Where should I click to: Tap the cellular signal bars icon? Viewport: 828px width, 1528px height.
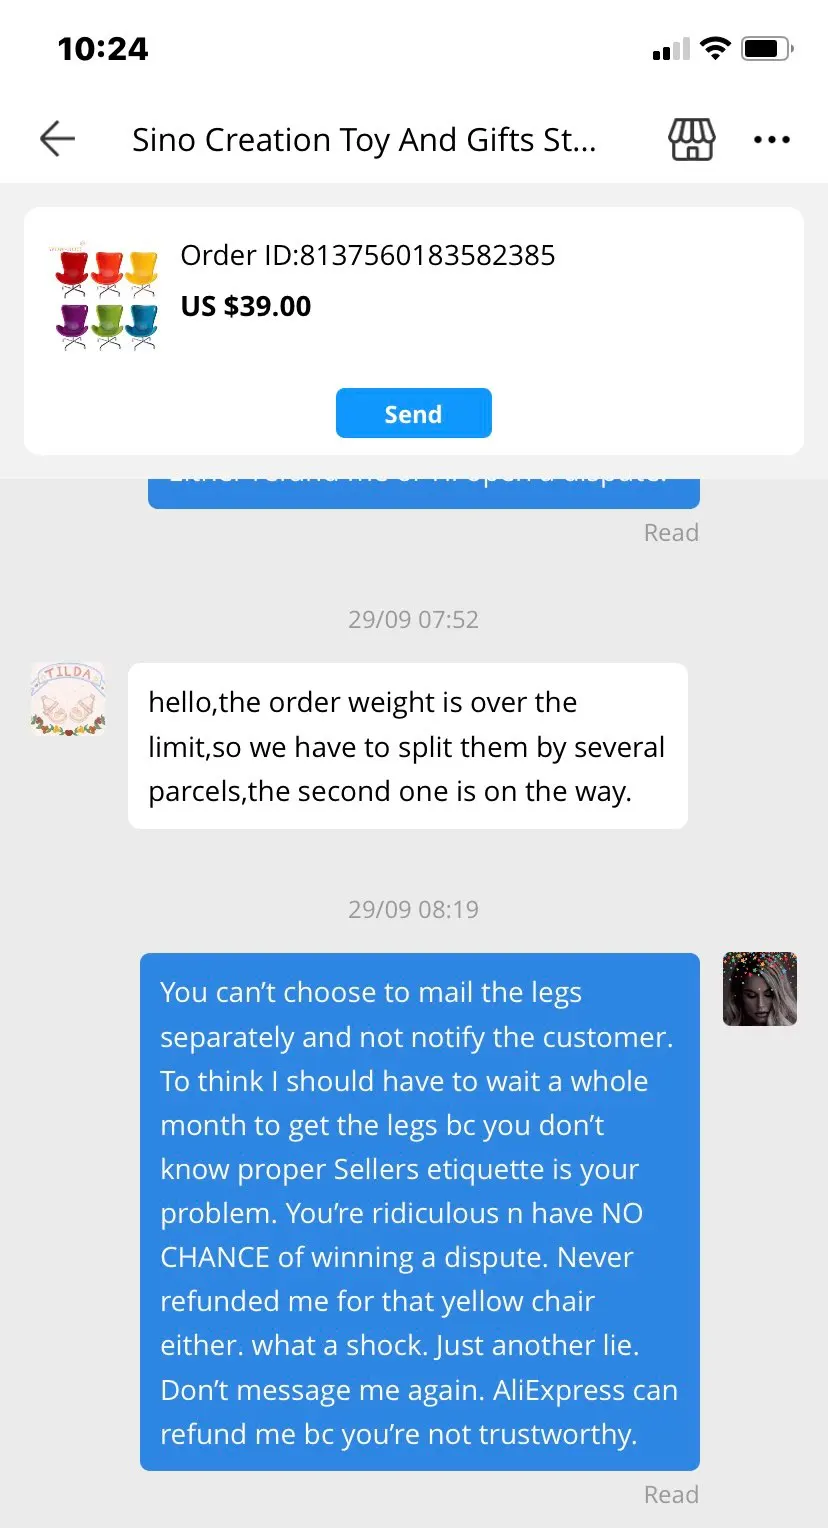(671, 49)
